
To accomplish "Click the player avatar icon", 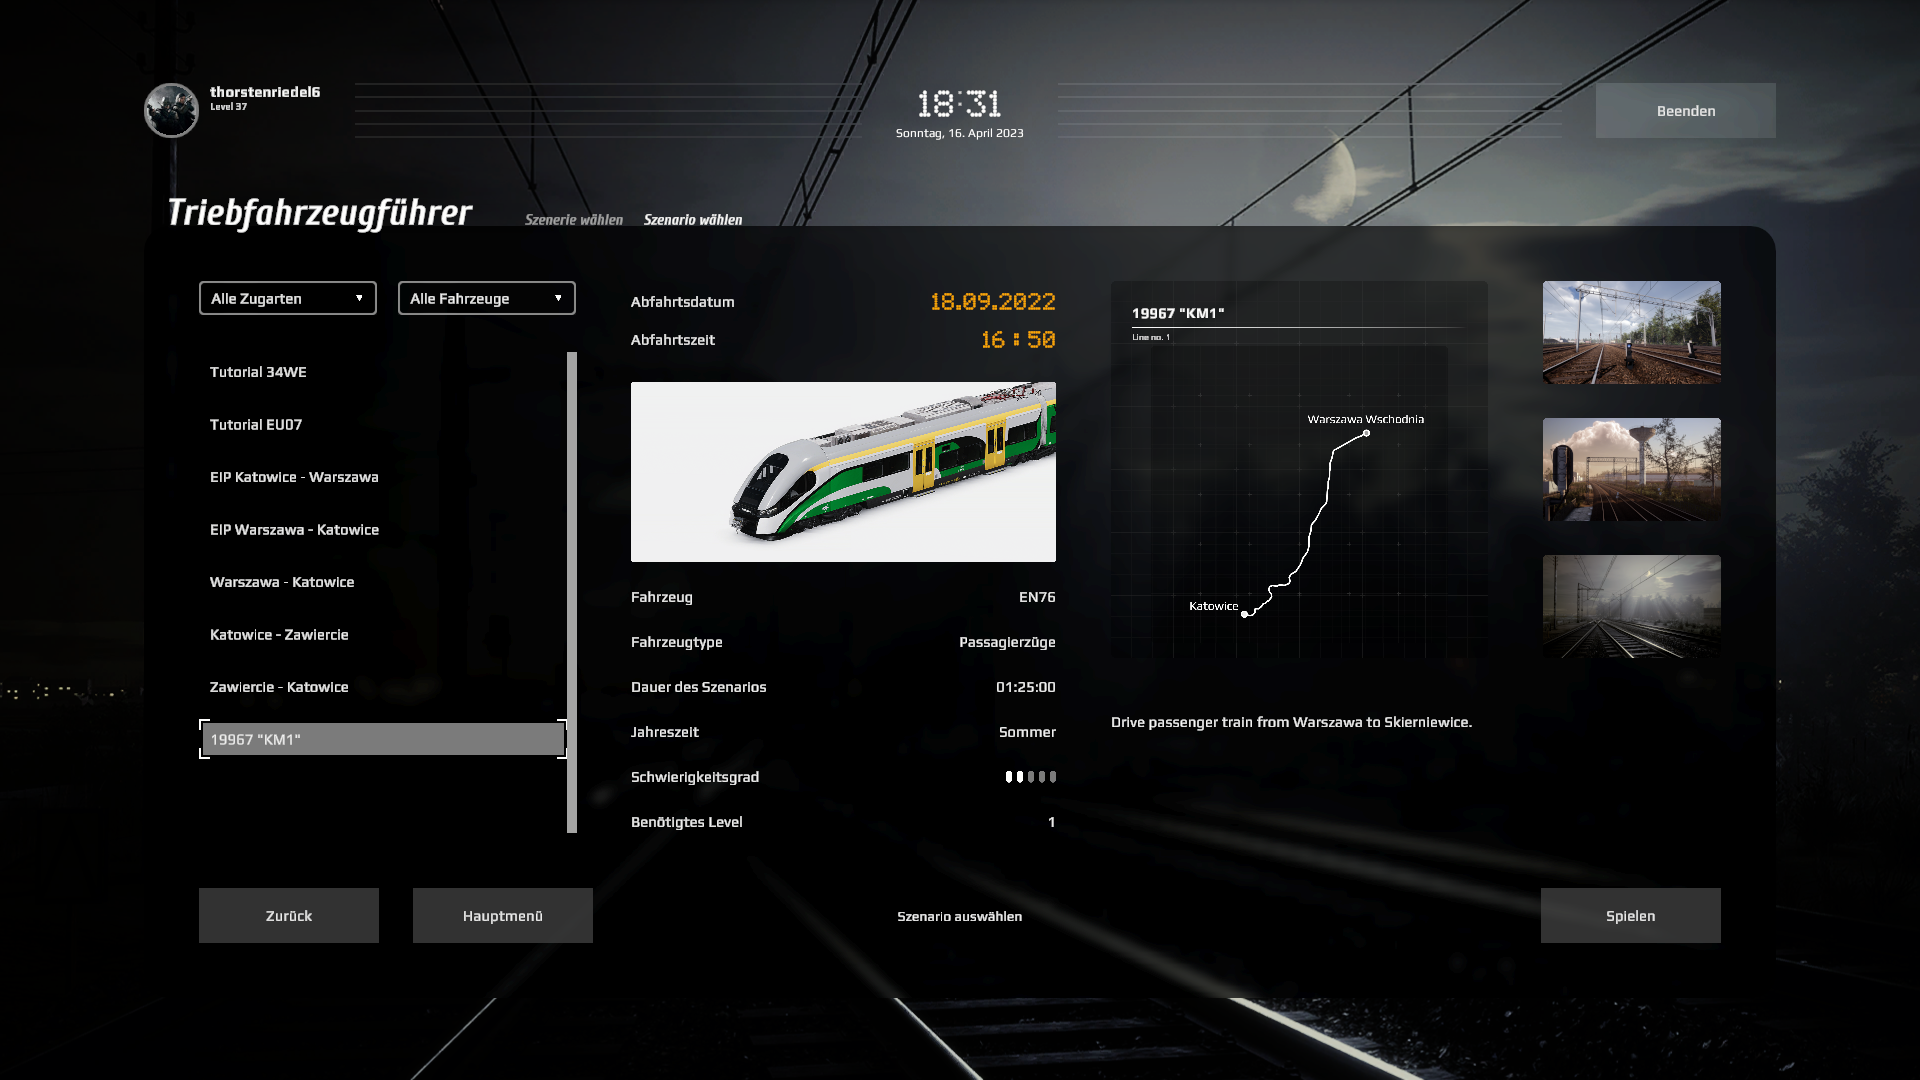I will click(x=171, y=110).
